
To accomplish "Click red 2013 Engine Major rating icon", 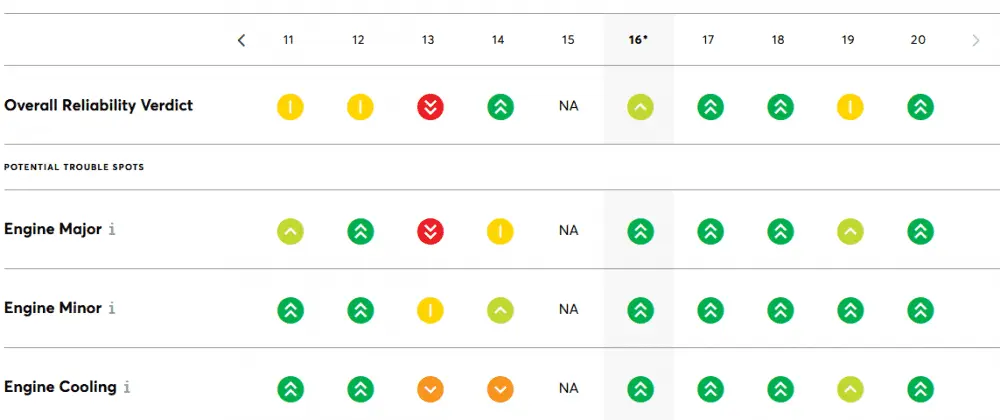I will coord(430,231).
